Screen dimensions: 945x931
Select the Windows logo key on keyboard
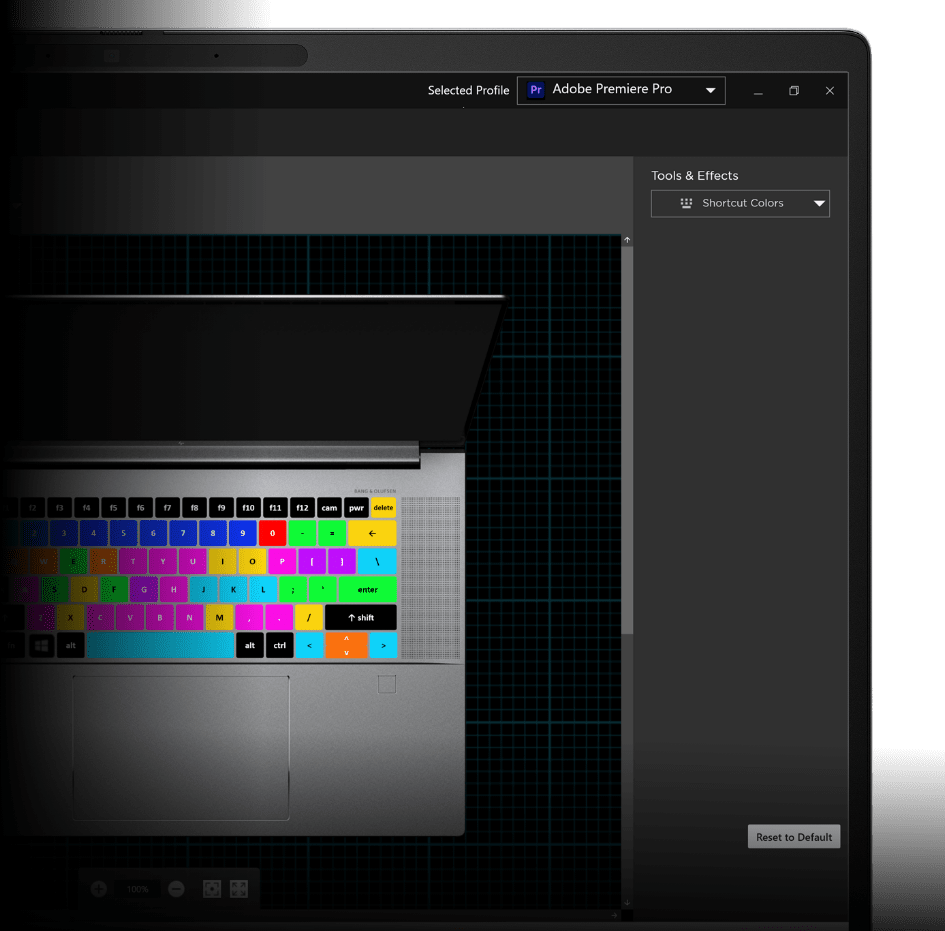pyautogui.click(x=42, y=645)
